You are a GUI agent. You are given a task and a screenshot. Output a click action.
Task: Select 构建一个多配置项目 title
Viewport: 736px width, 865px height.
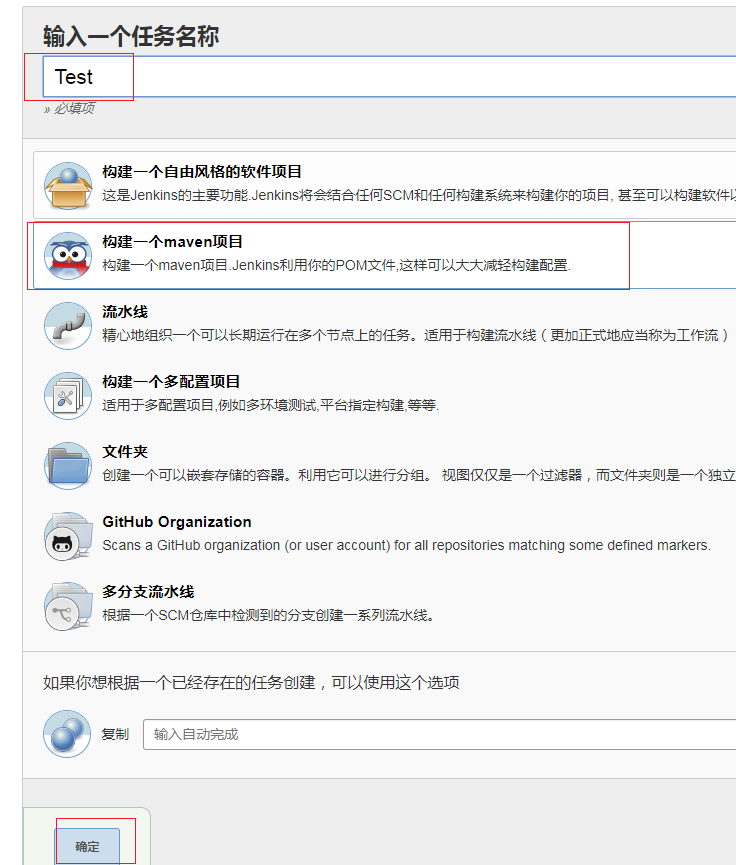(171, 382)
